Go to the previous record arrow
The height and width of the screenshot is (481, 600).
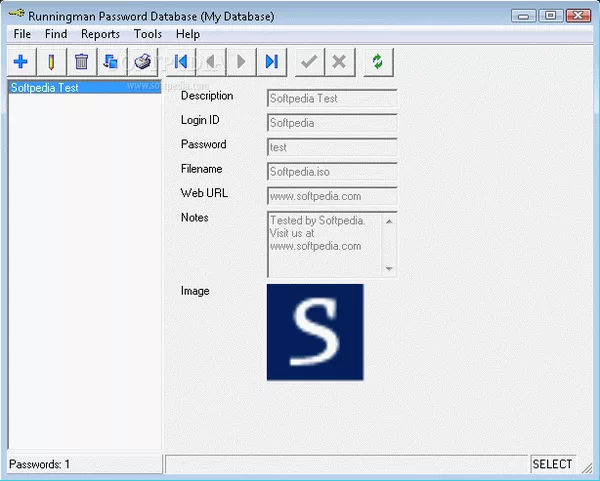(211, 62)
